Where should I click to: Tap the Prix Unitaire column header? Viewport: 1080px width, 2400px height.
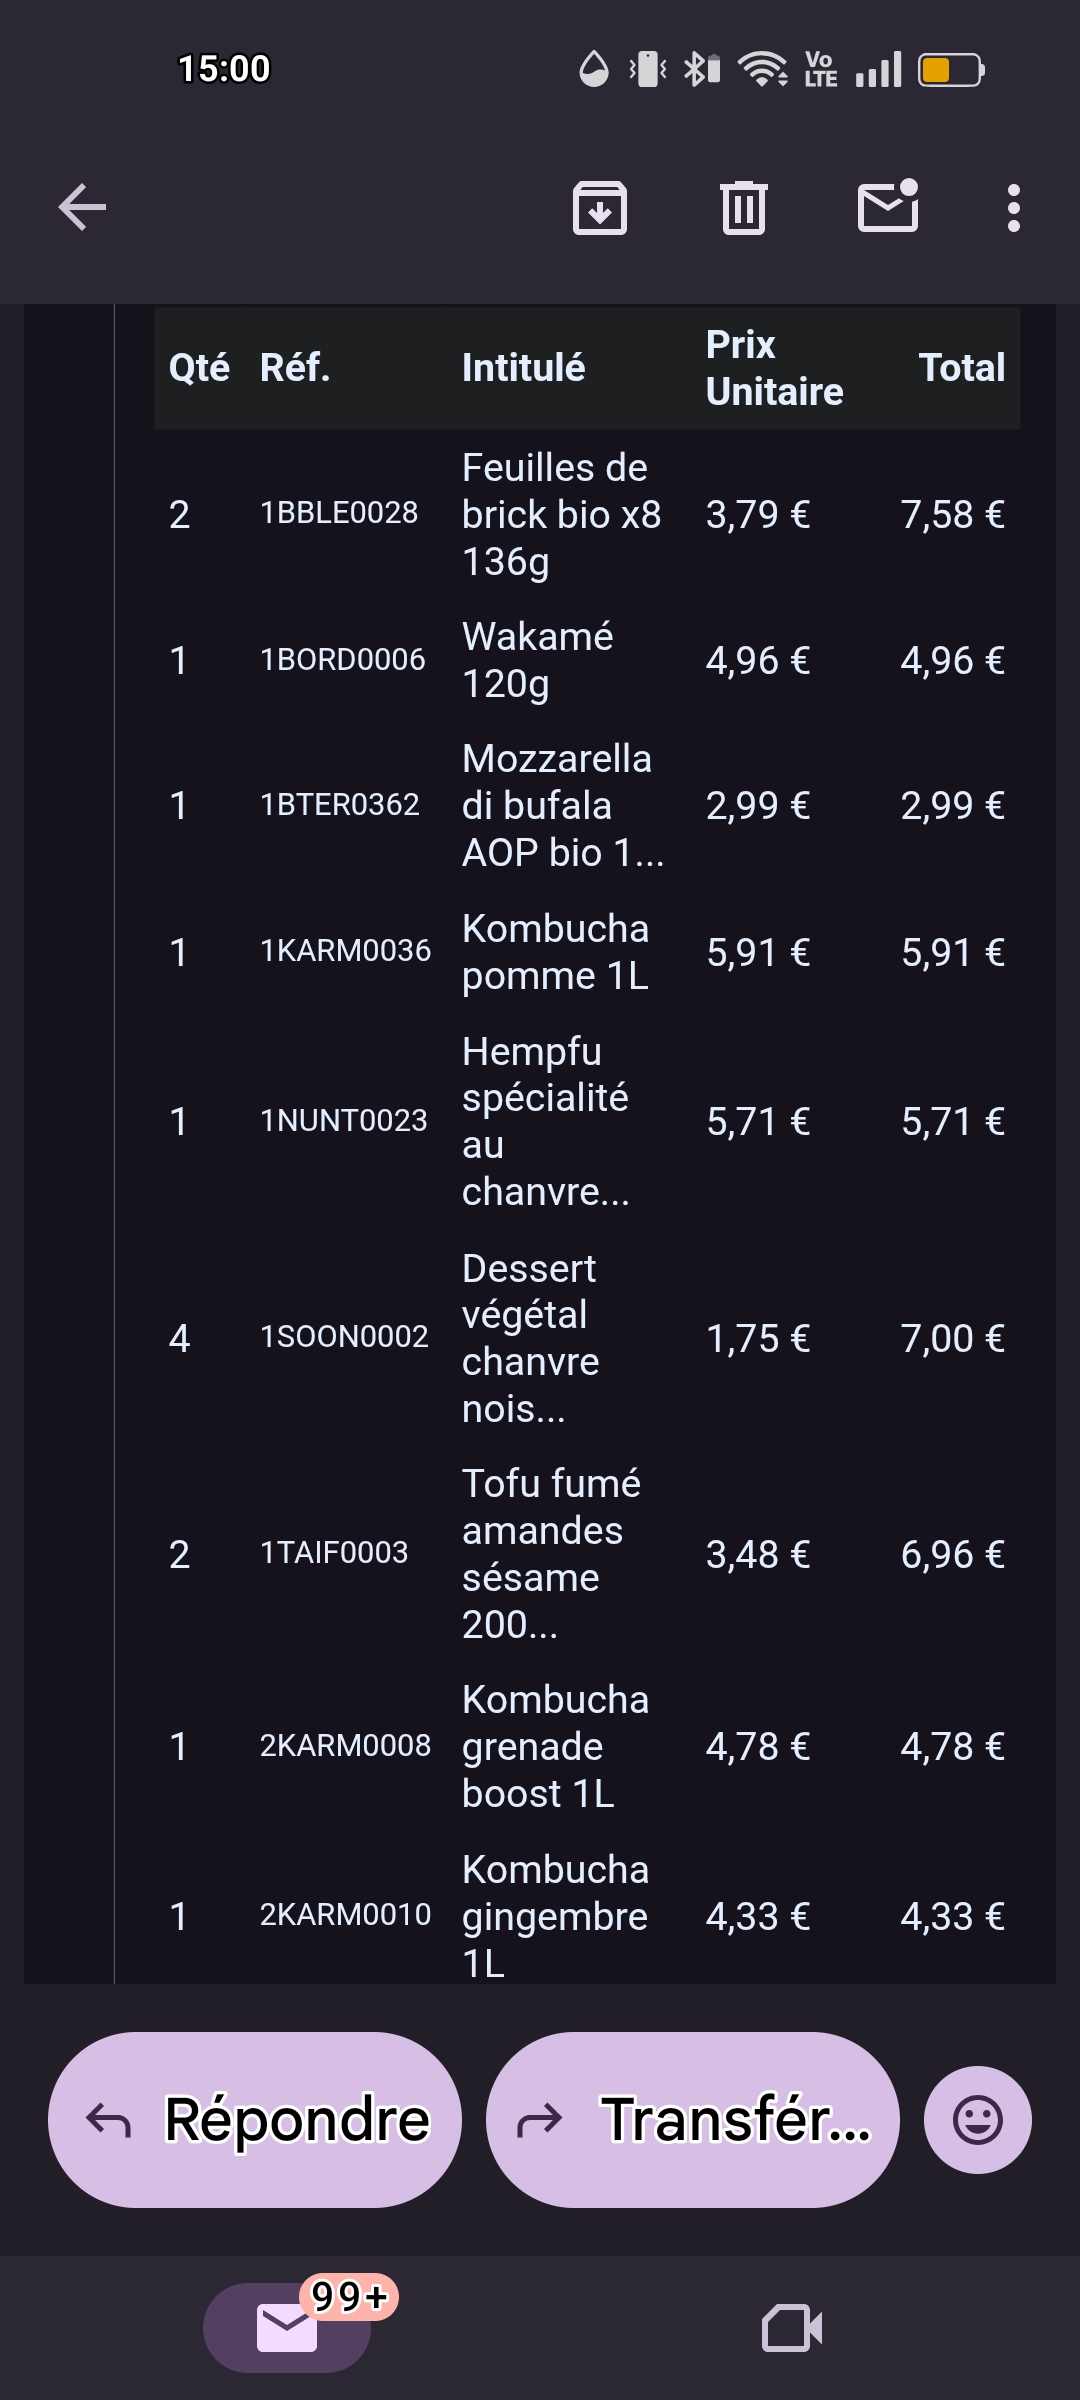(x=774, y=368)
